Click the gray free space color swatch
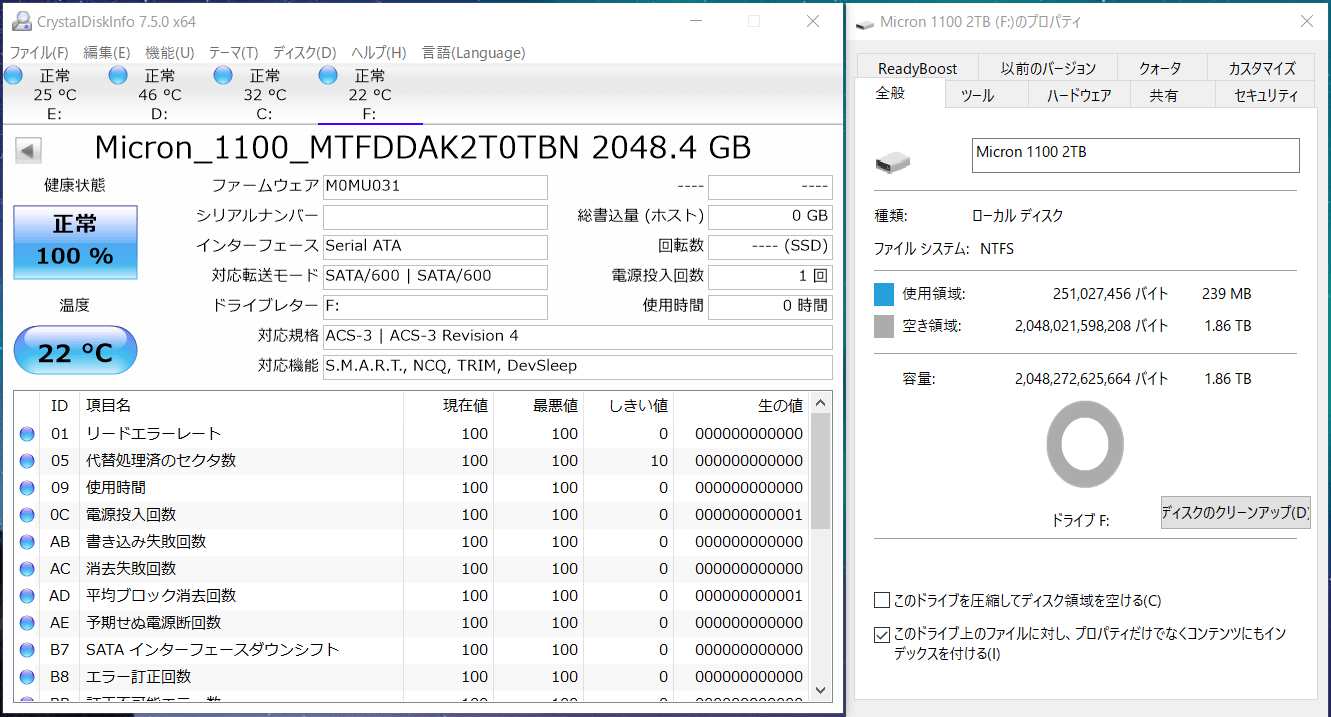 pyautogui.click(x=883, y=326)
